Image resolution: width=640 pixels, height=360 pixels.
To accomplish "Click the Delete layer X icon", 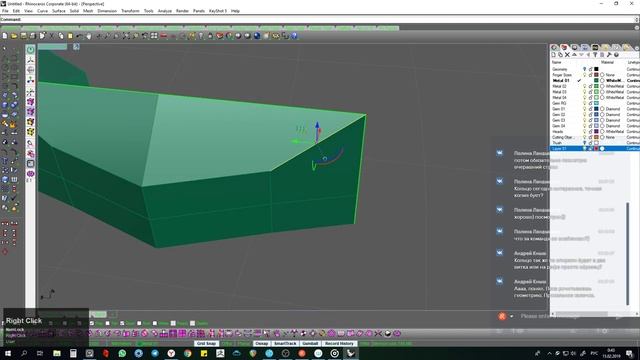I will (x=567, y=55).
